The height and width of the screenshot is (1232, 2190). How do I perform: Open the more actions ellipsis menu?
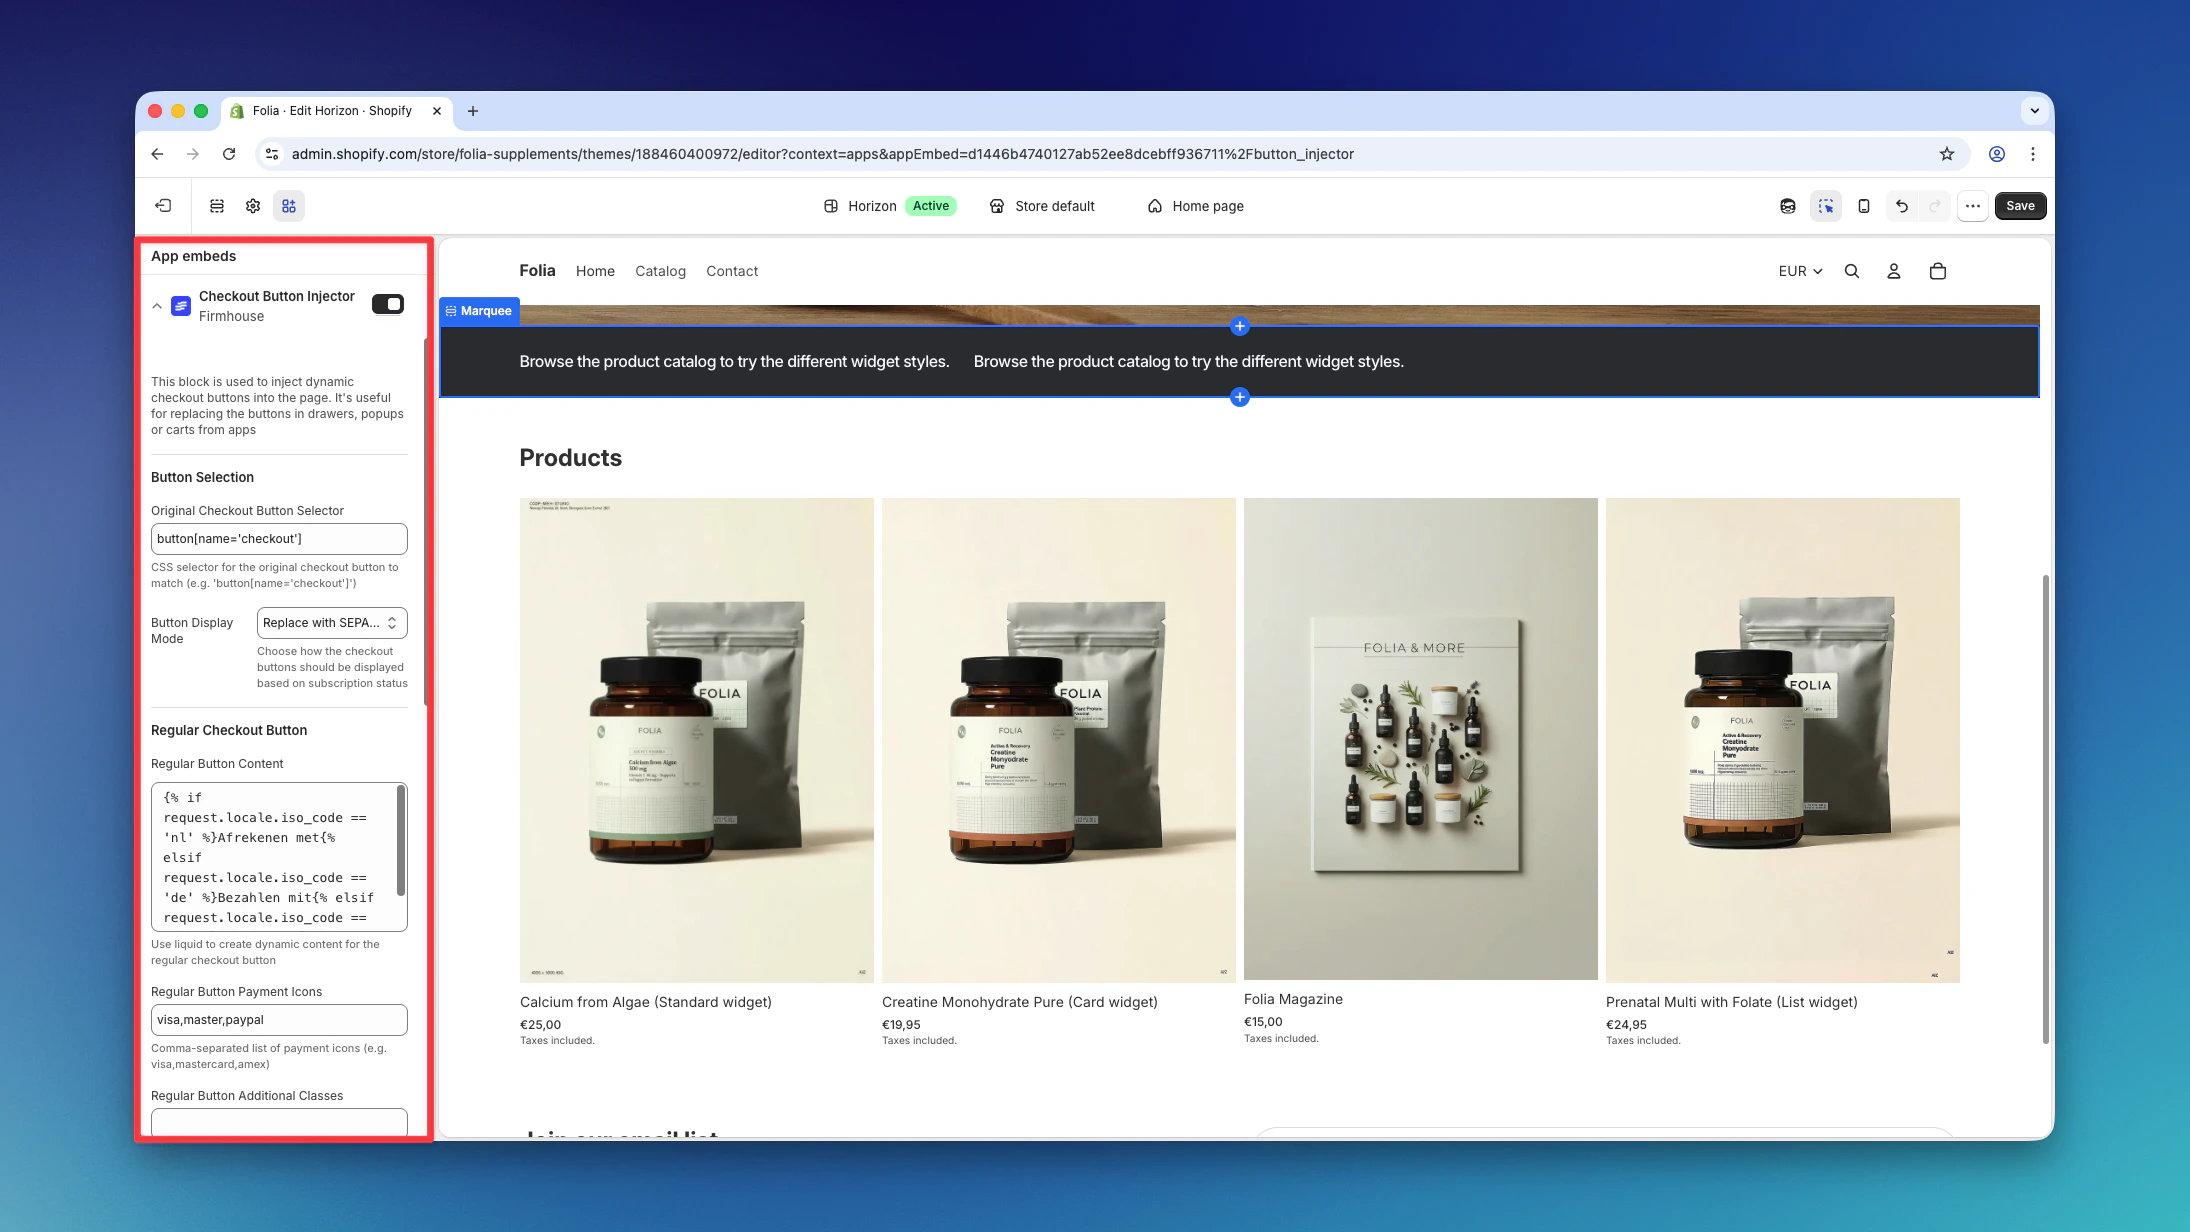[x=1973, y=206]
